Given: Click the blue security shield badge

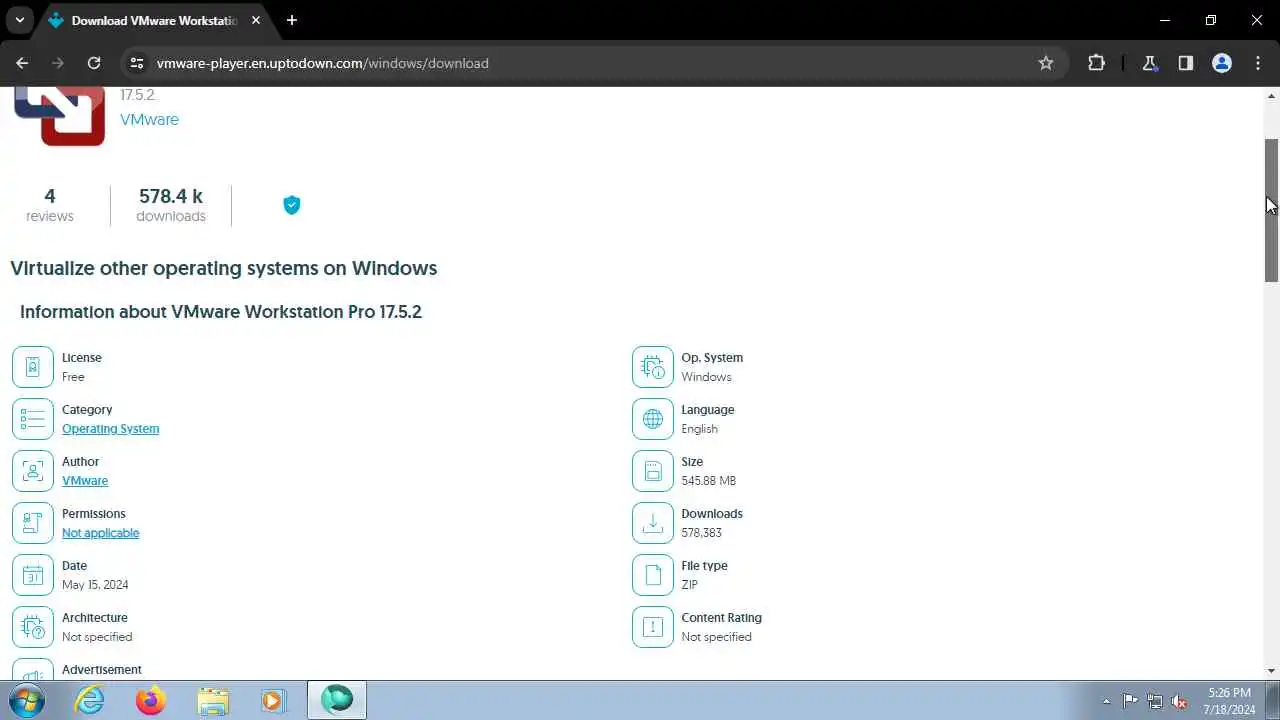Looking at the screenshot, I should pos(292,205).
